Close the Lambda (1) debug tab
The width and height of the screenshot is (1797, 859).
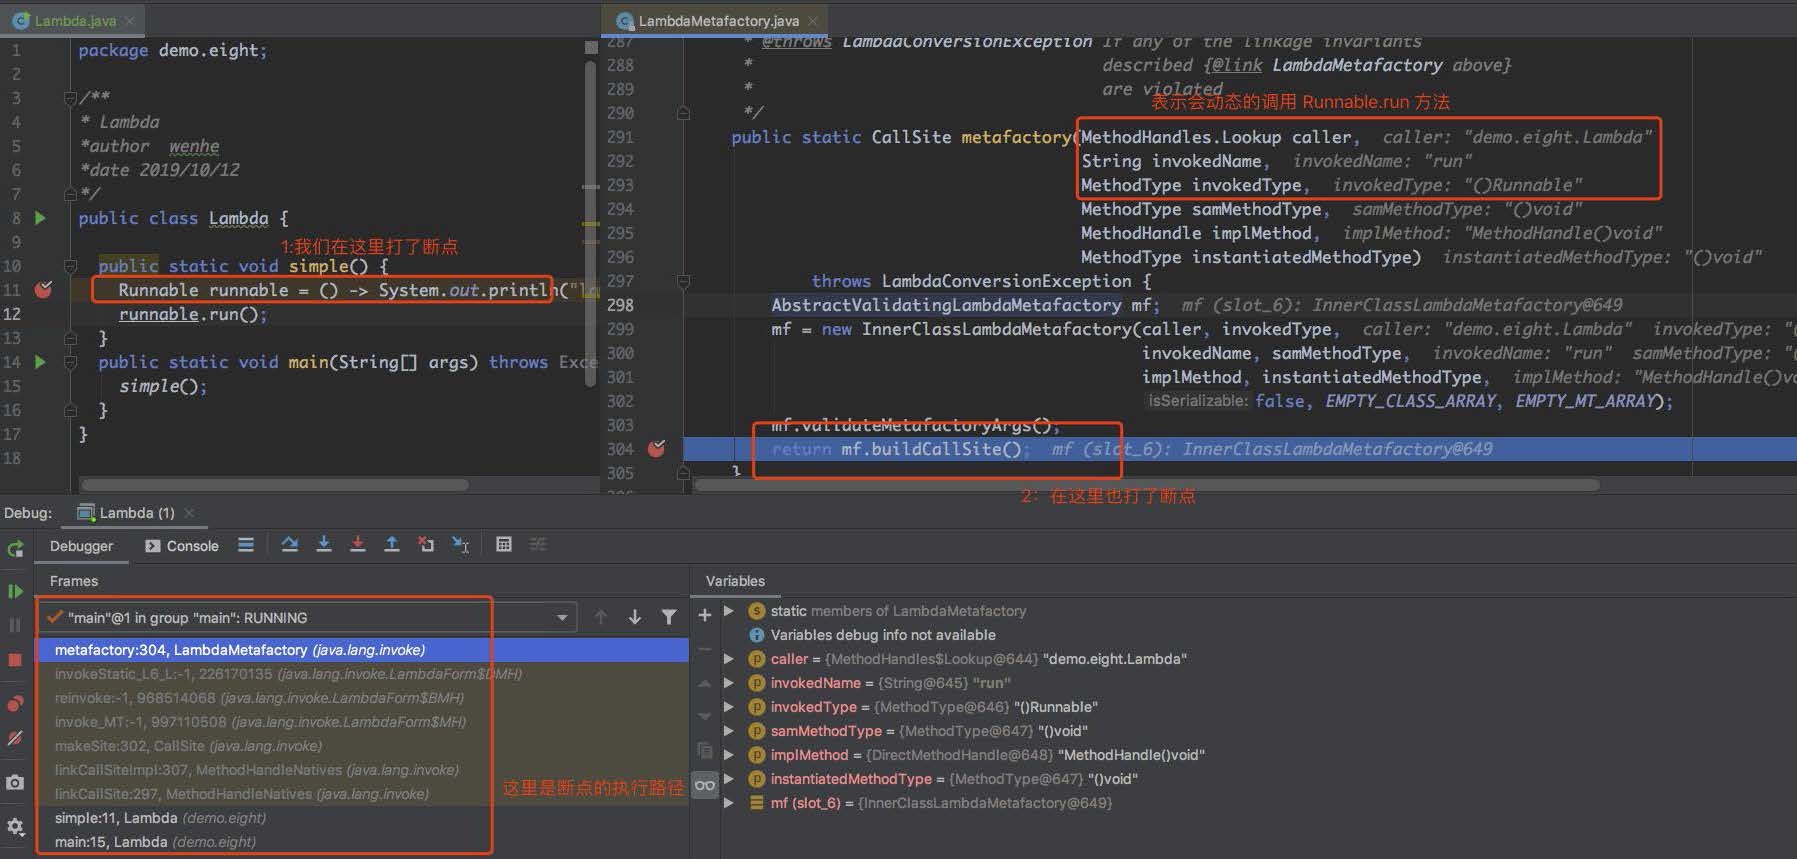tap(189, 513)
